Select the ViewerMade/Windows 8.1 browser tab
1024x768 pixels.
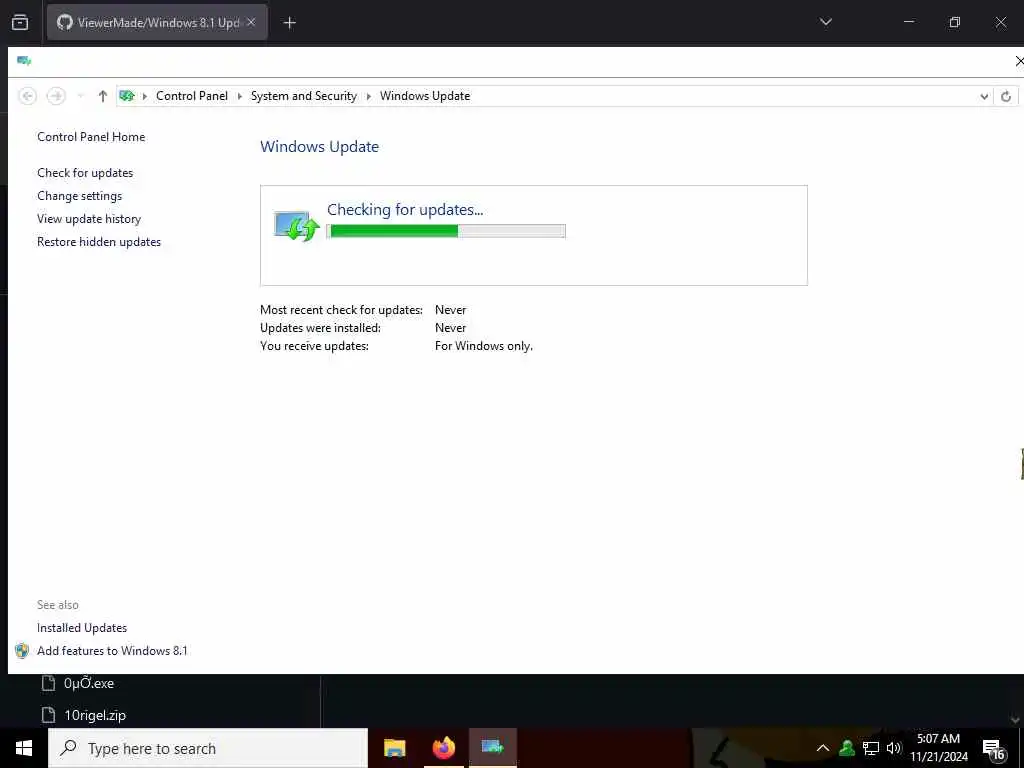coord(157,22)
